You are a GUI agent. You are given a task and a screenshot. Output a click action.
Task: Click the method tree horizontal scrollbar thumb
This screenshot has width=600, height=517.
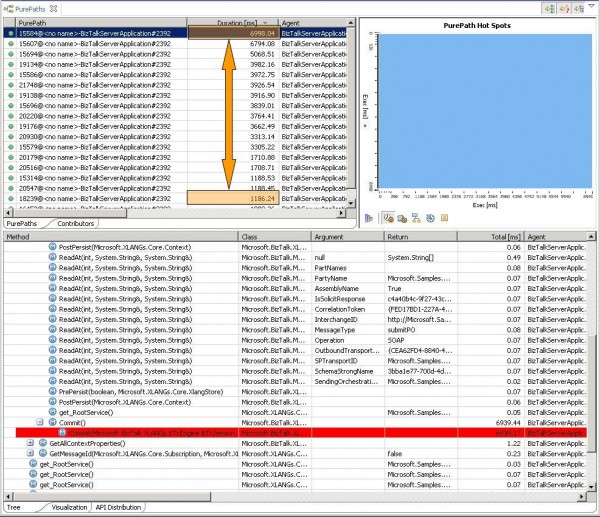pos(111,497)
